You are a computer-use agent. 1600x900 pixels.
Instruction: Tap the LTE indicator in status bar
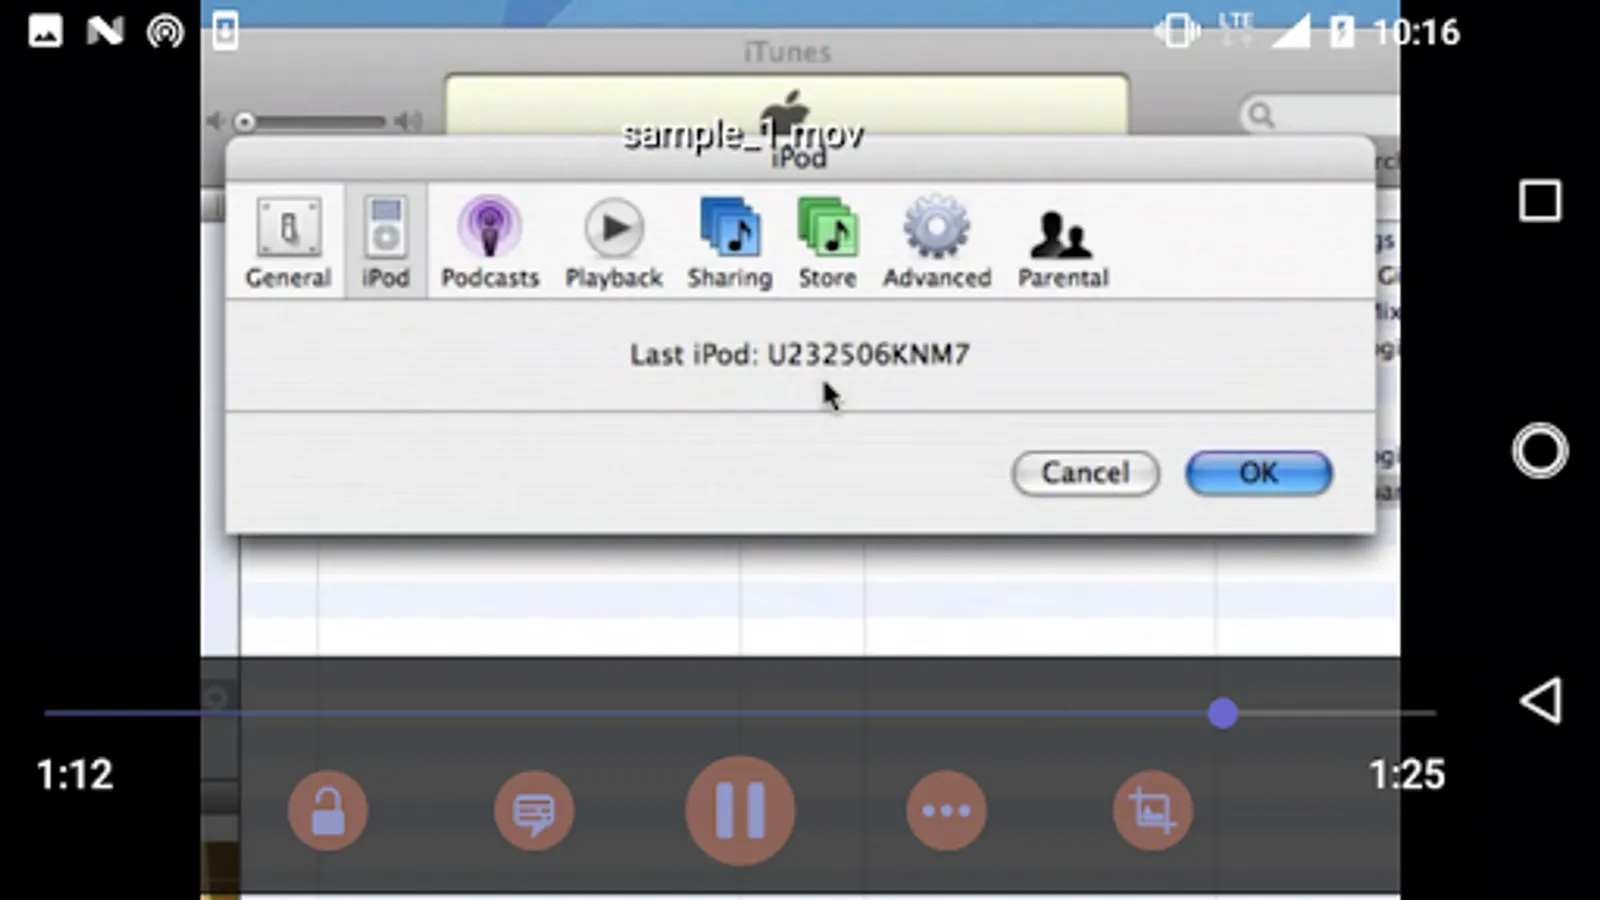(x=1236, y=30)
